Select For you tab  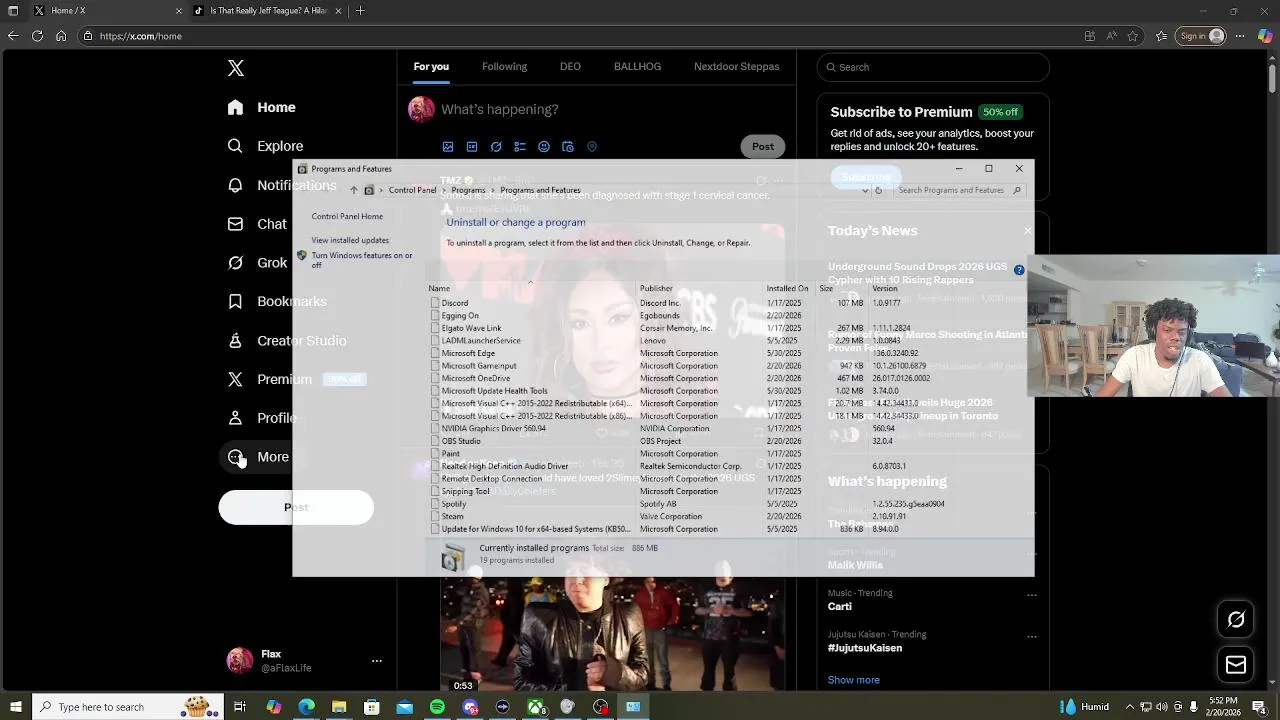[x=431, y=67]
